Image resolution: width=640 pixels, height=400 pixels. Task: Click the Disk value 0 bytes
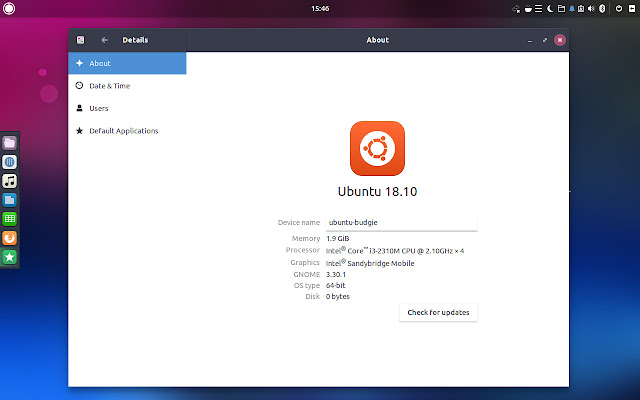(338, 296)
